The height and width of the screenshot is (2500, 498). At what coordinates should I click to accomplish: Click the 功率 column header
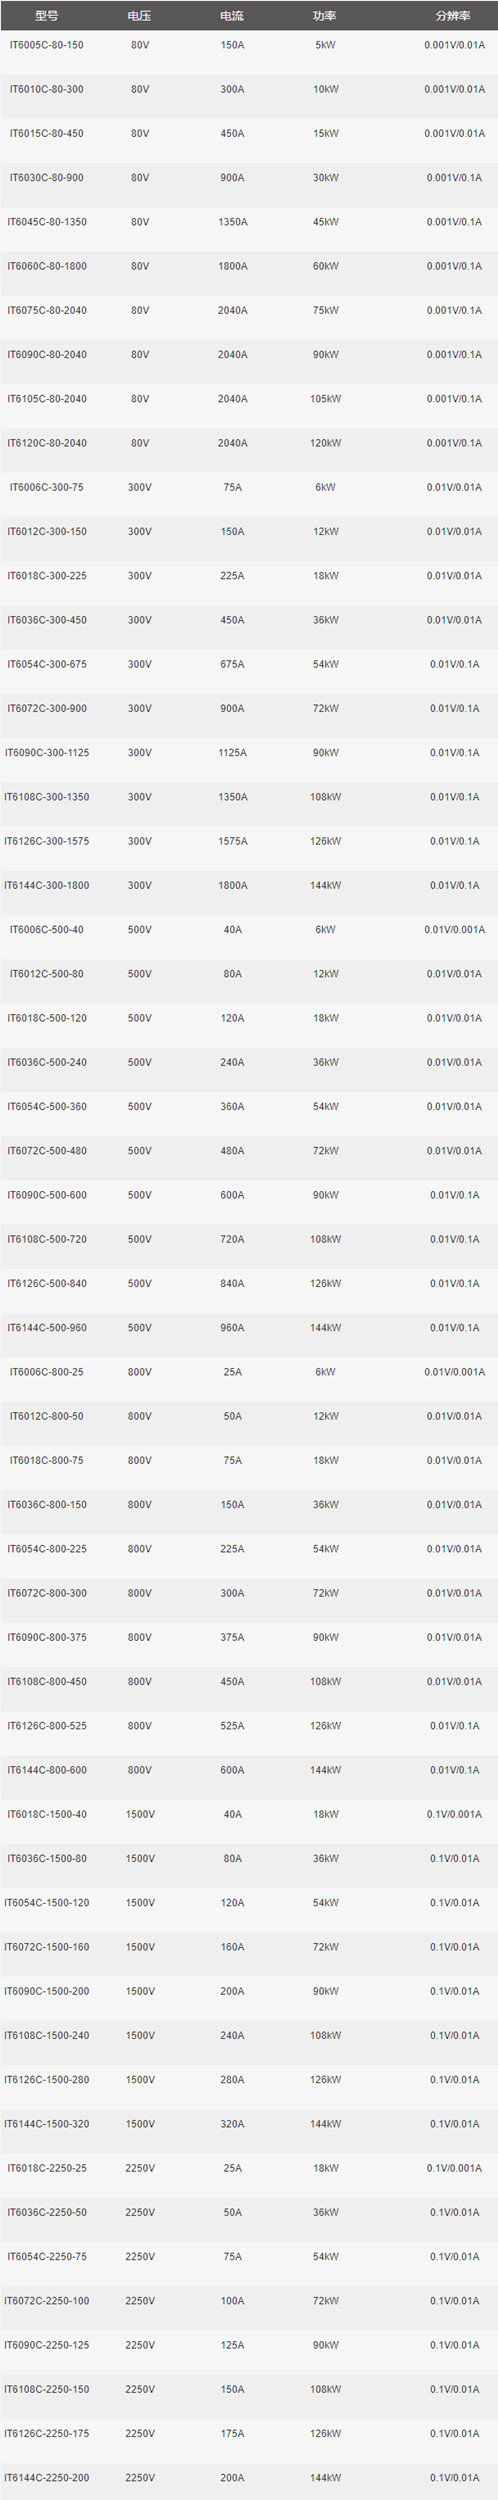(x=325, y=15)
